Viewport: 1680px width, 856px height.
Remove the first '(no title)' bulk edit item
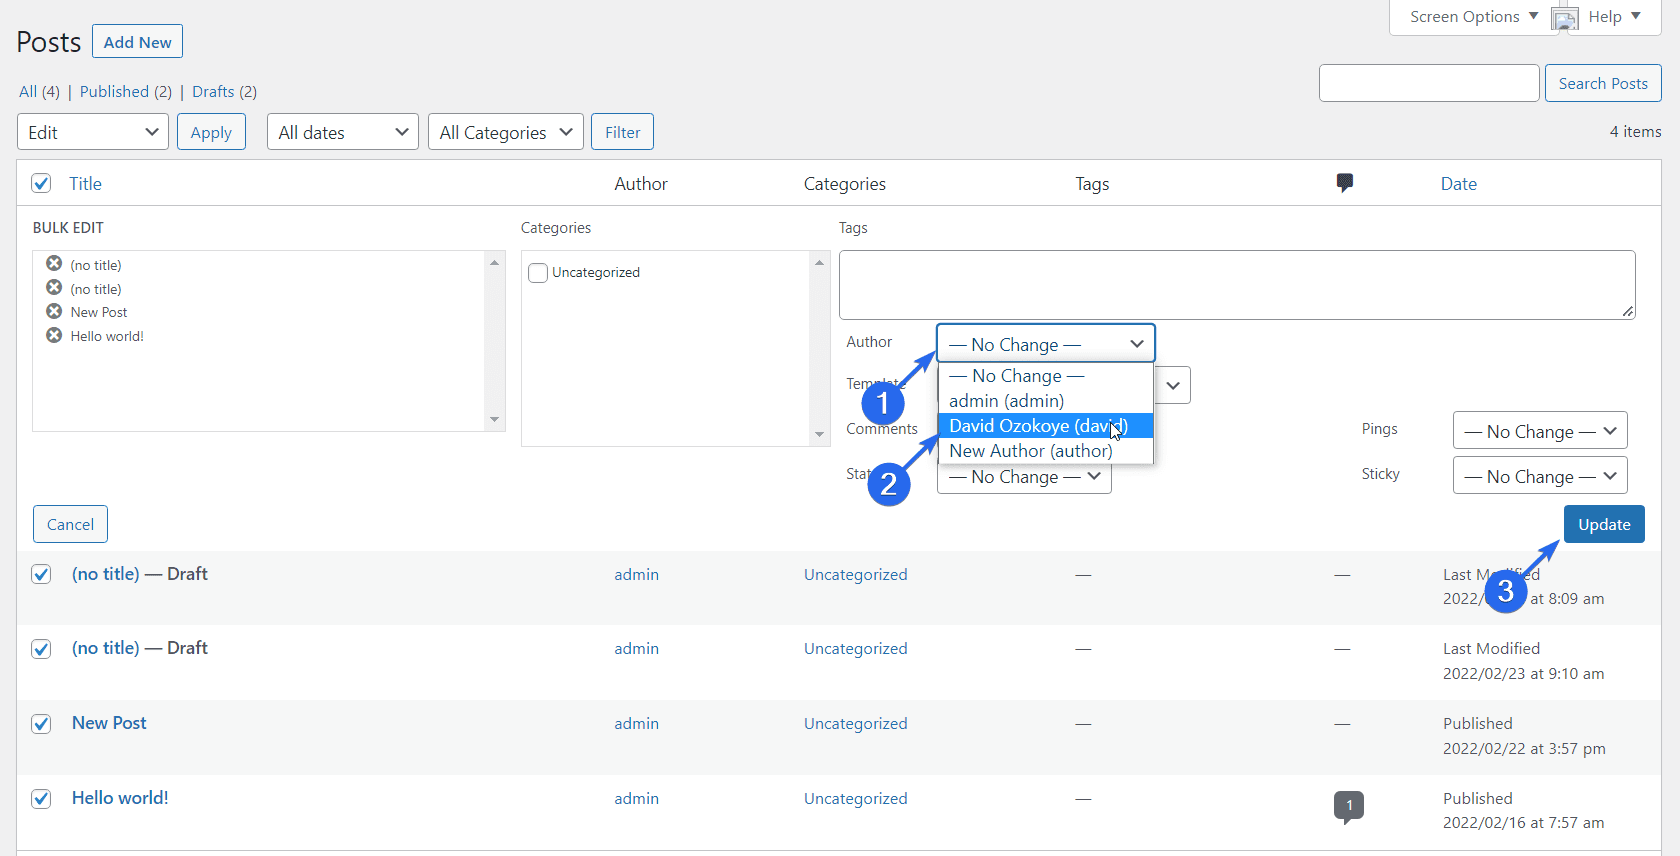pos(54,264)
